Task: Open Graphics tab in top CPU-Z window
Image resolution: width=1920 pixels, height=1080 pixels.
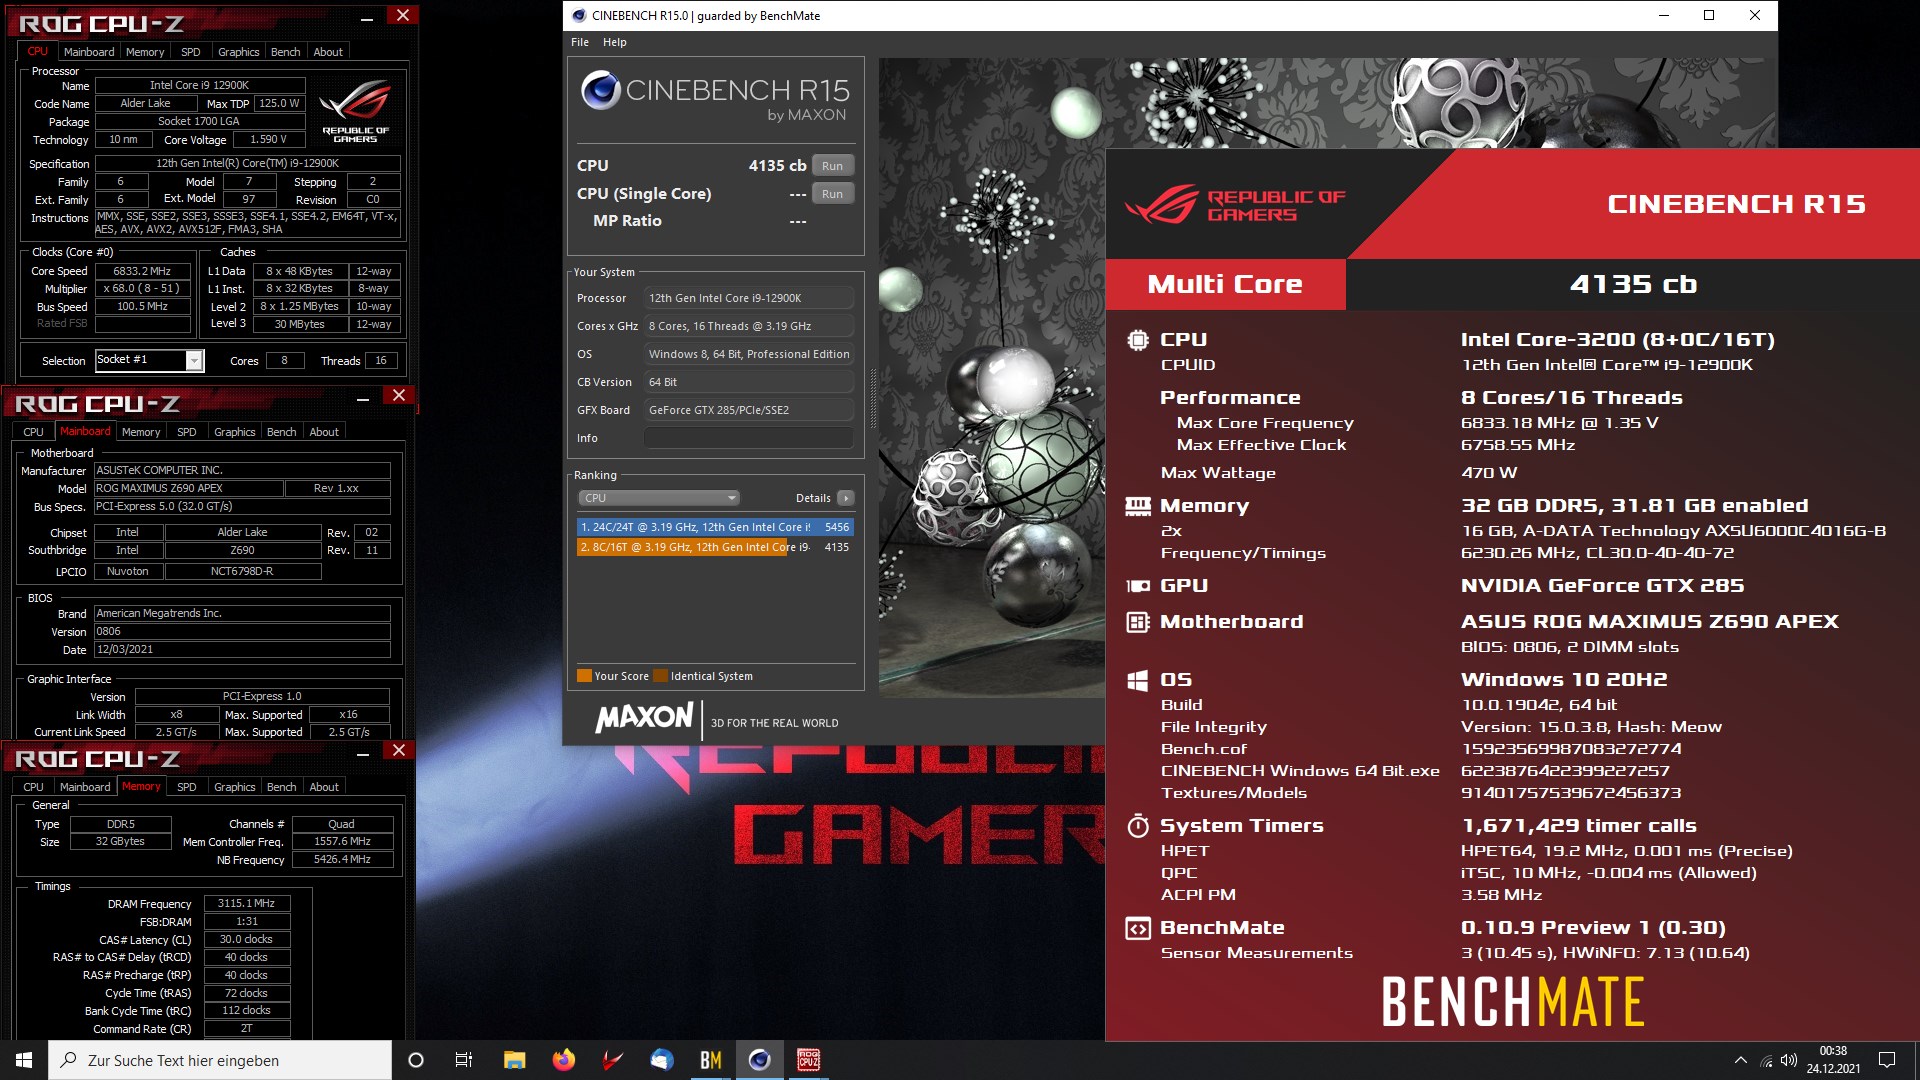Action: point(238,52)
